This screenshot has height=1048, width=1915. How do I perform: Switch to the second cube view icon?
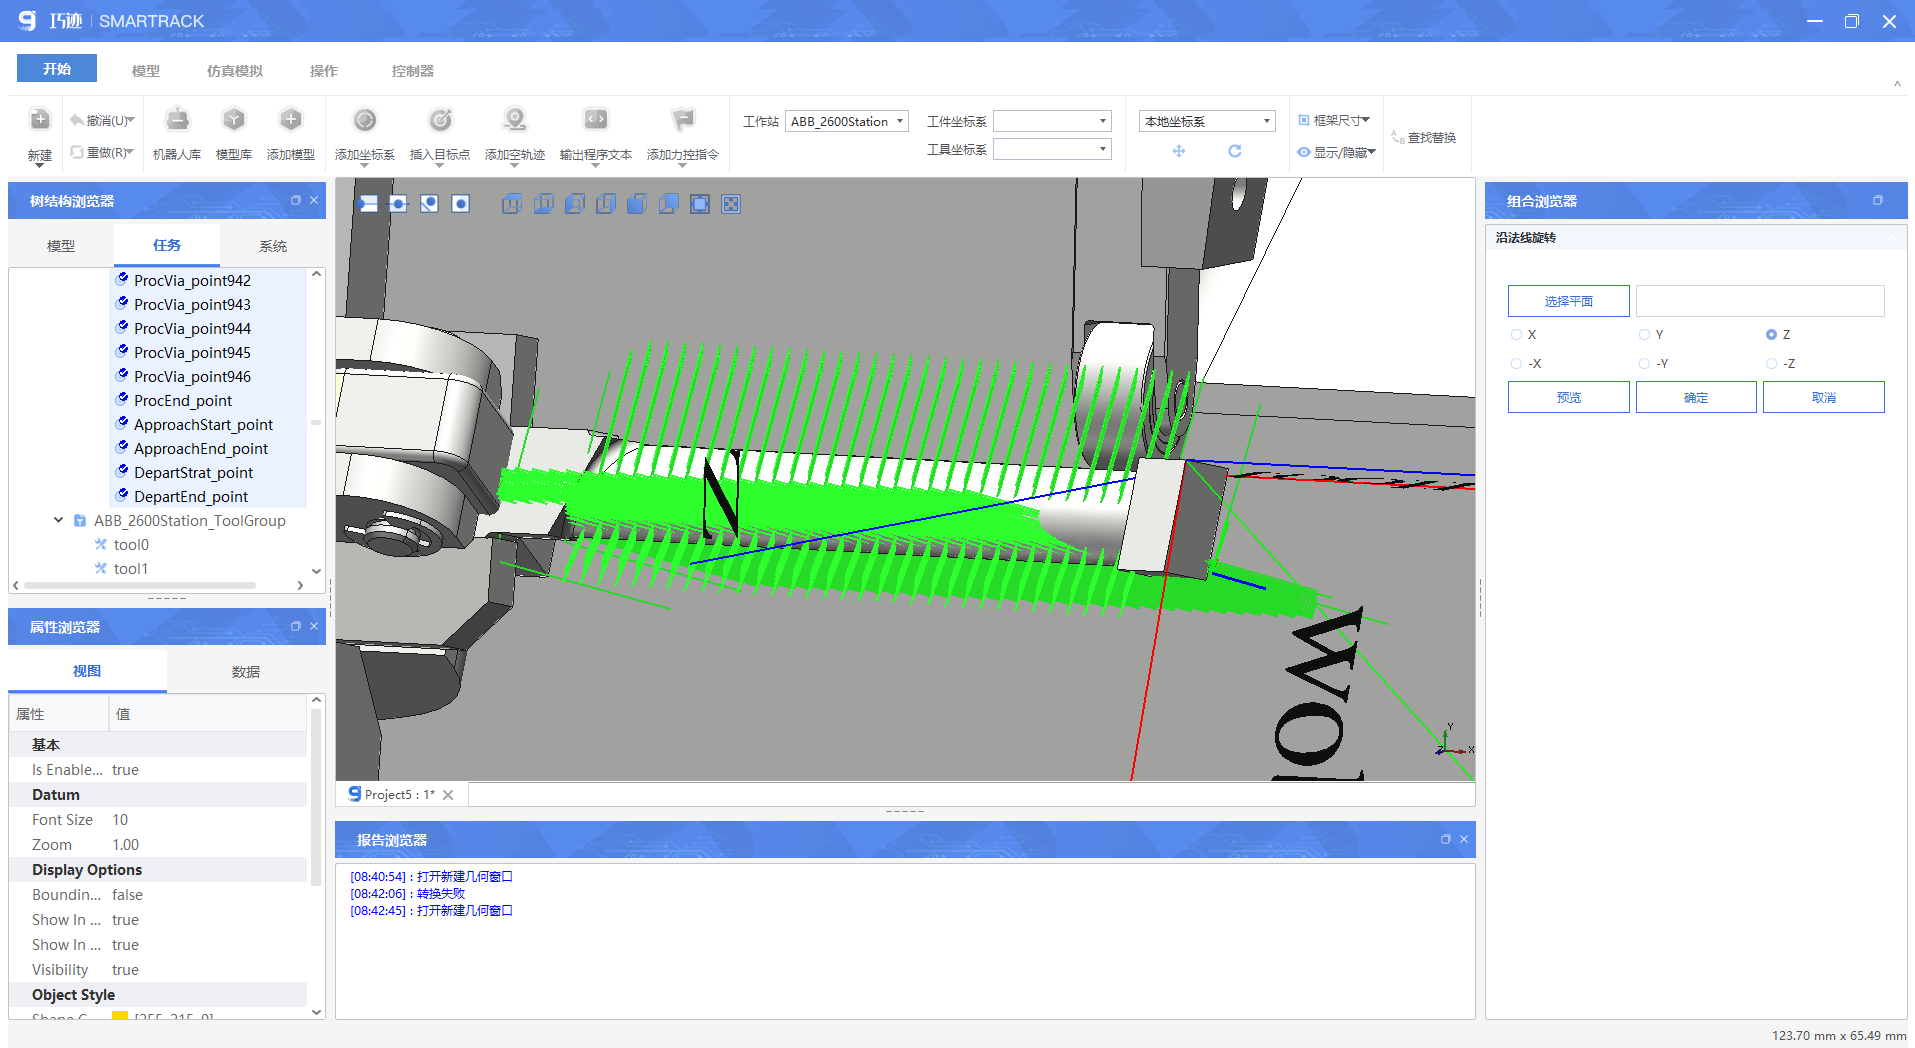click(x=543, y=204)
